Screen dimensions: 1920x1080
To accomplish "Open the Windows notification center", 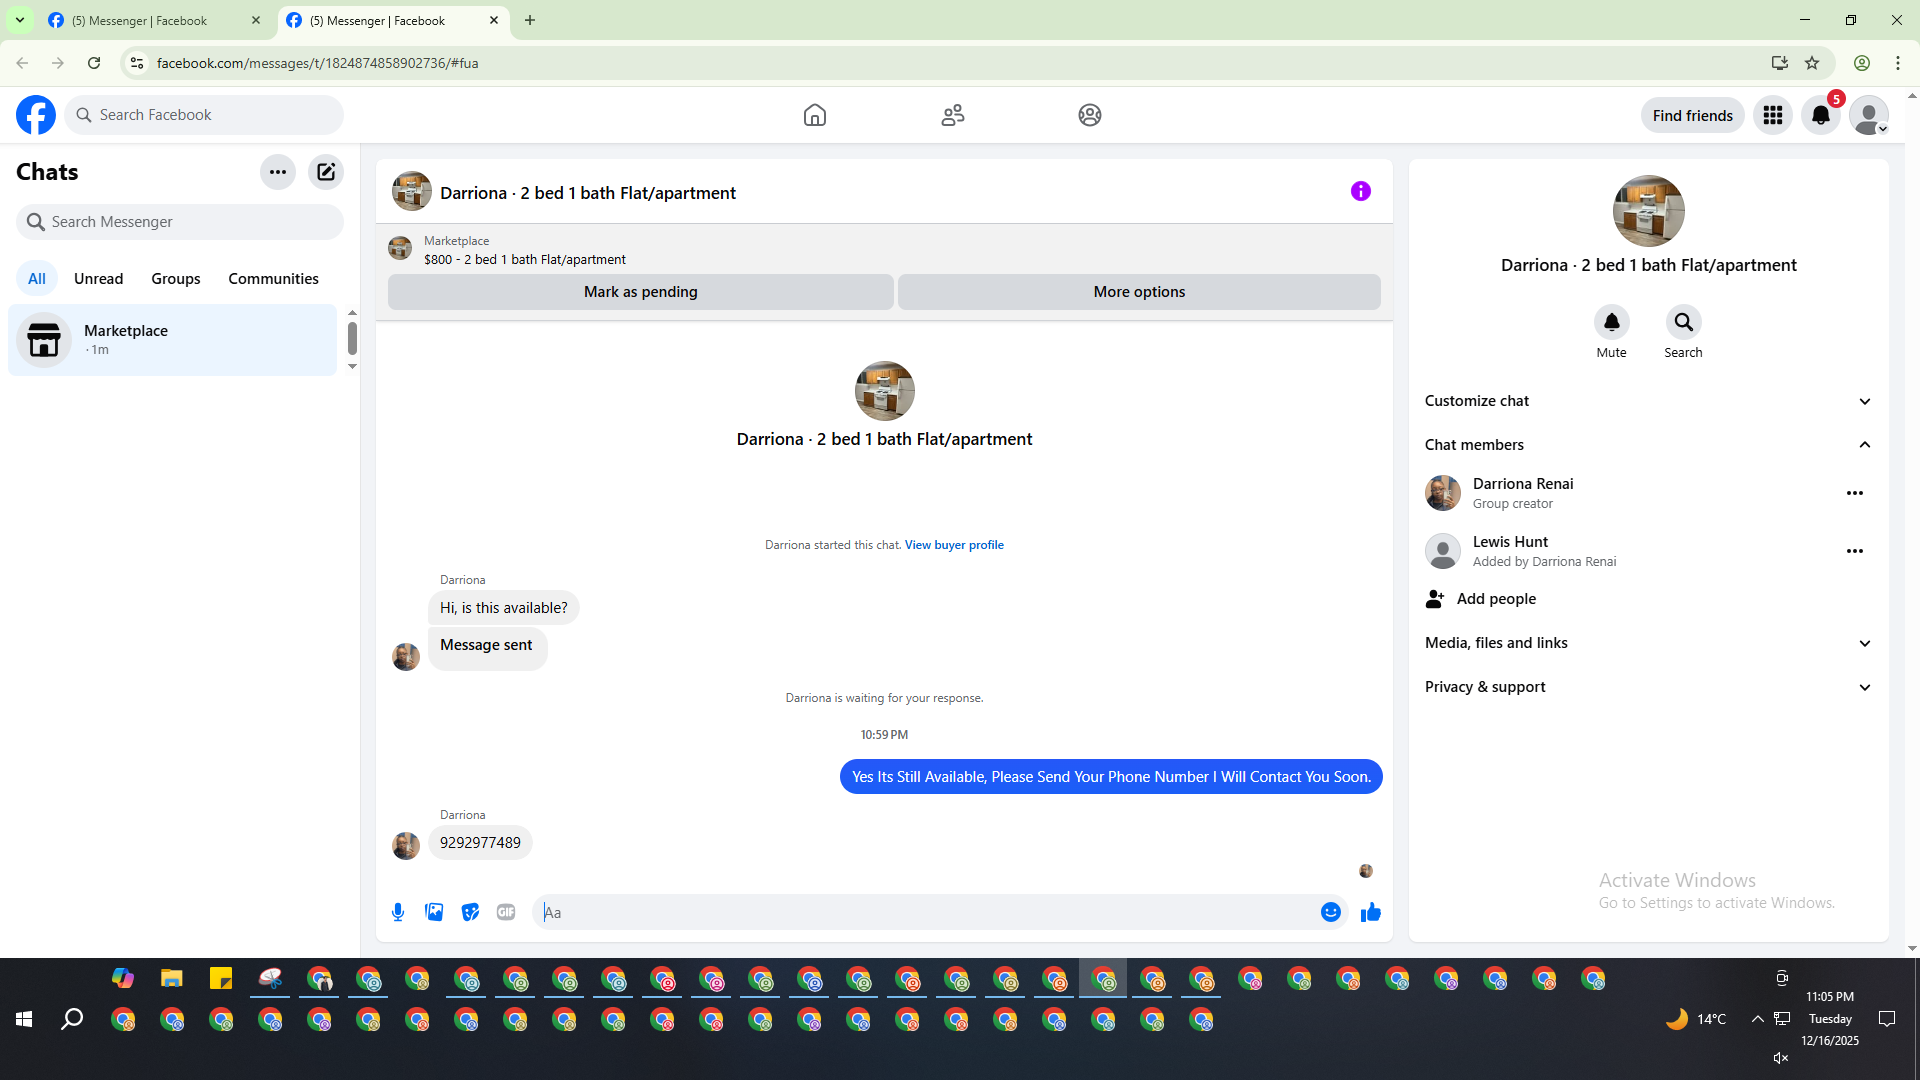I will coord(1887,1019).
